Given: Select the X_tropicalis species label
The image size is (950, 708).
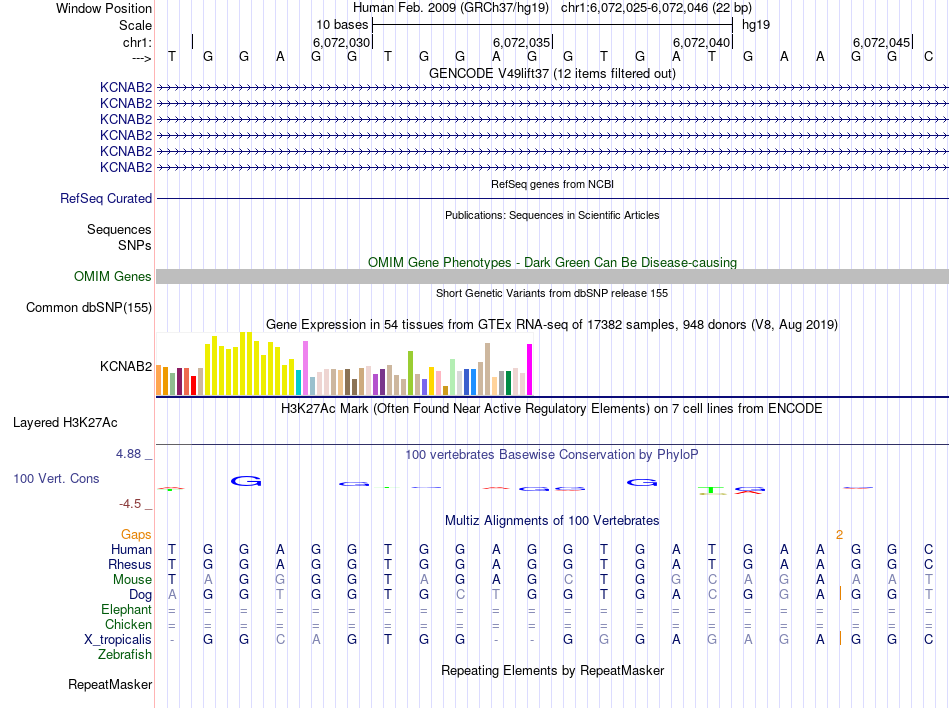Looking at the screenshot, I should point(118,639).
